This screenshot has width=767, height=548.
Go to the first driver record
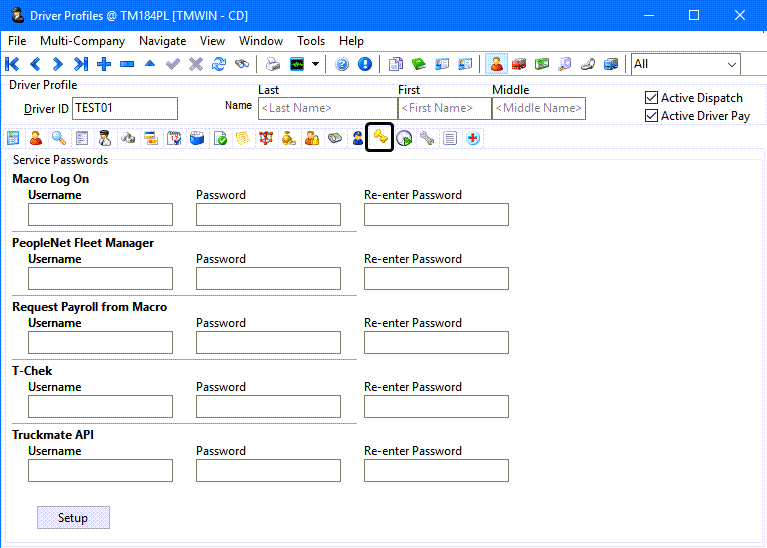(13, 64)
